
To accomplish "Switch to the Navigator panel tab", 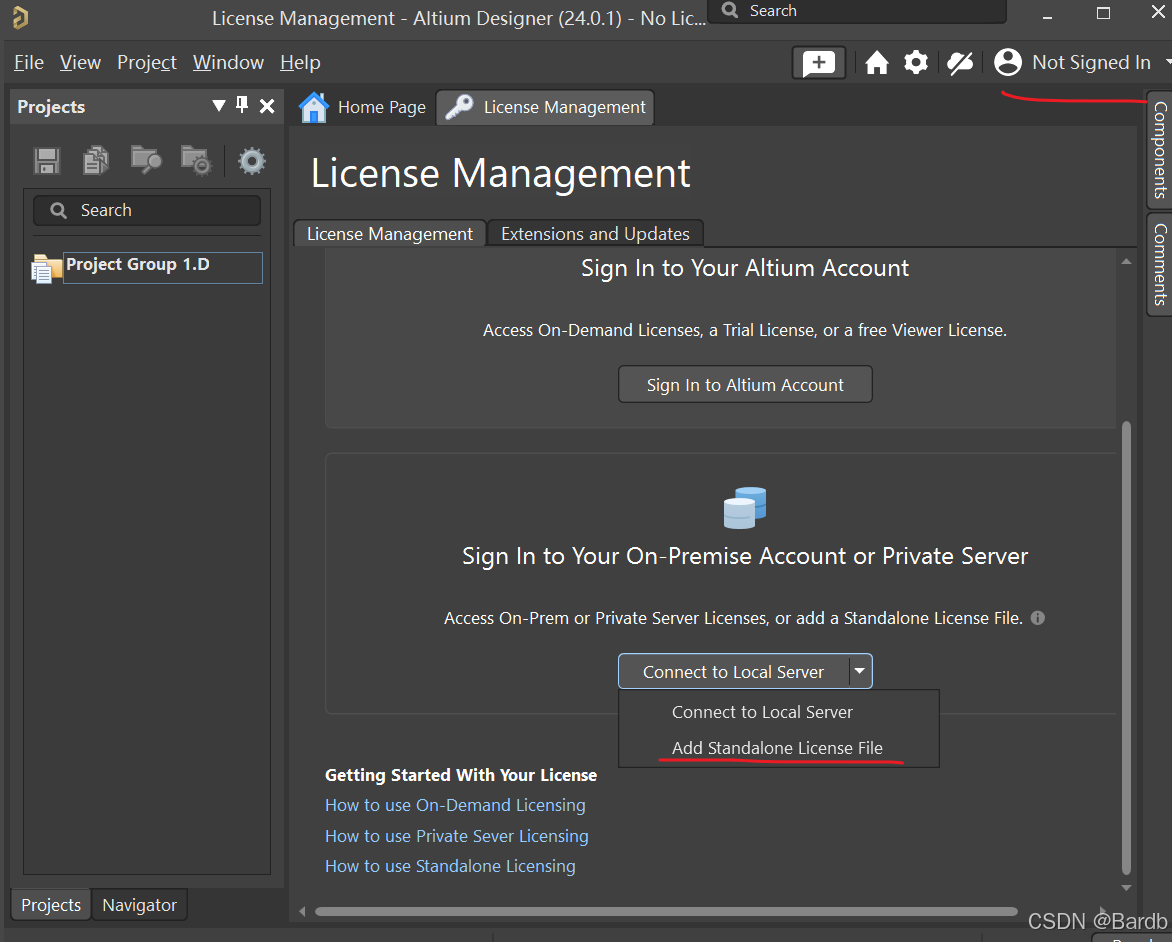I will [x=139, y=905].
